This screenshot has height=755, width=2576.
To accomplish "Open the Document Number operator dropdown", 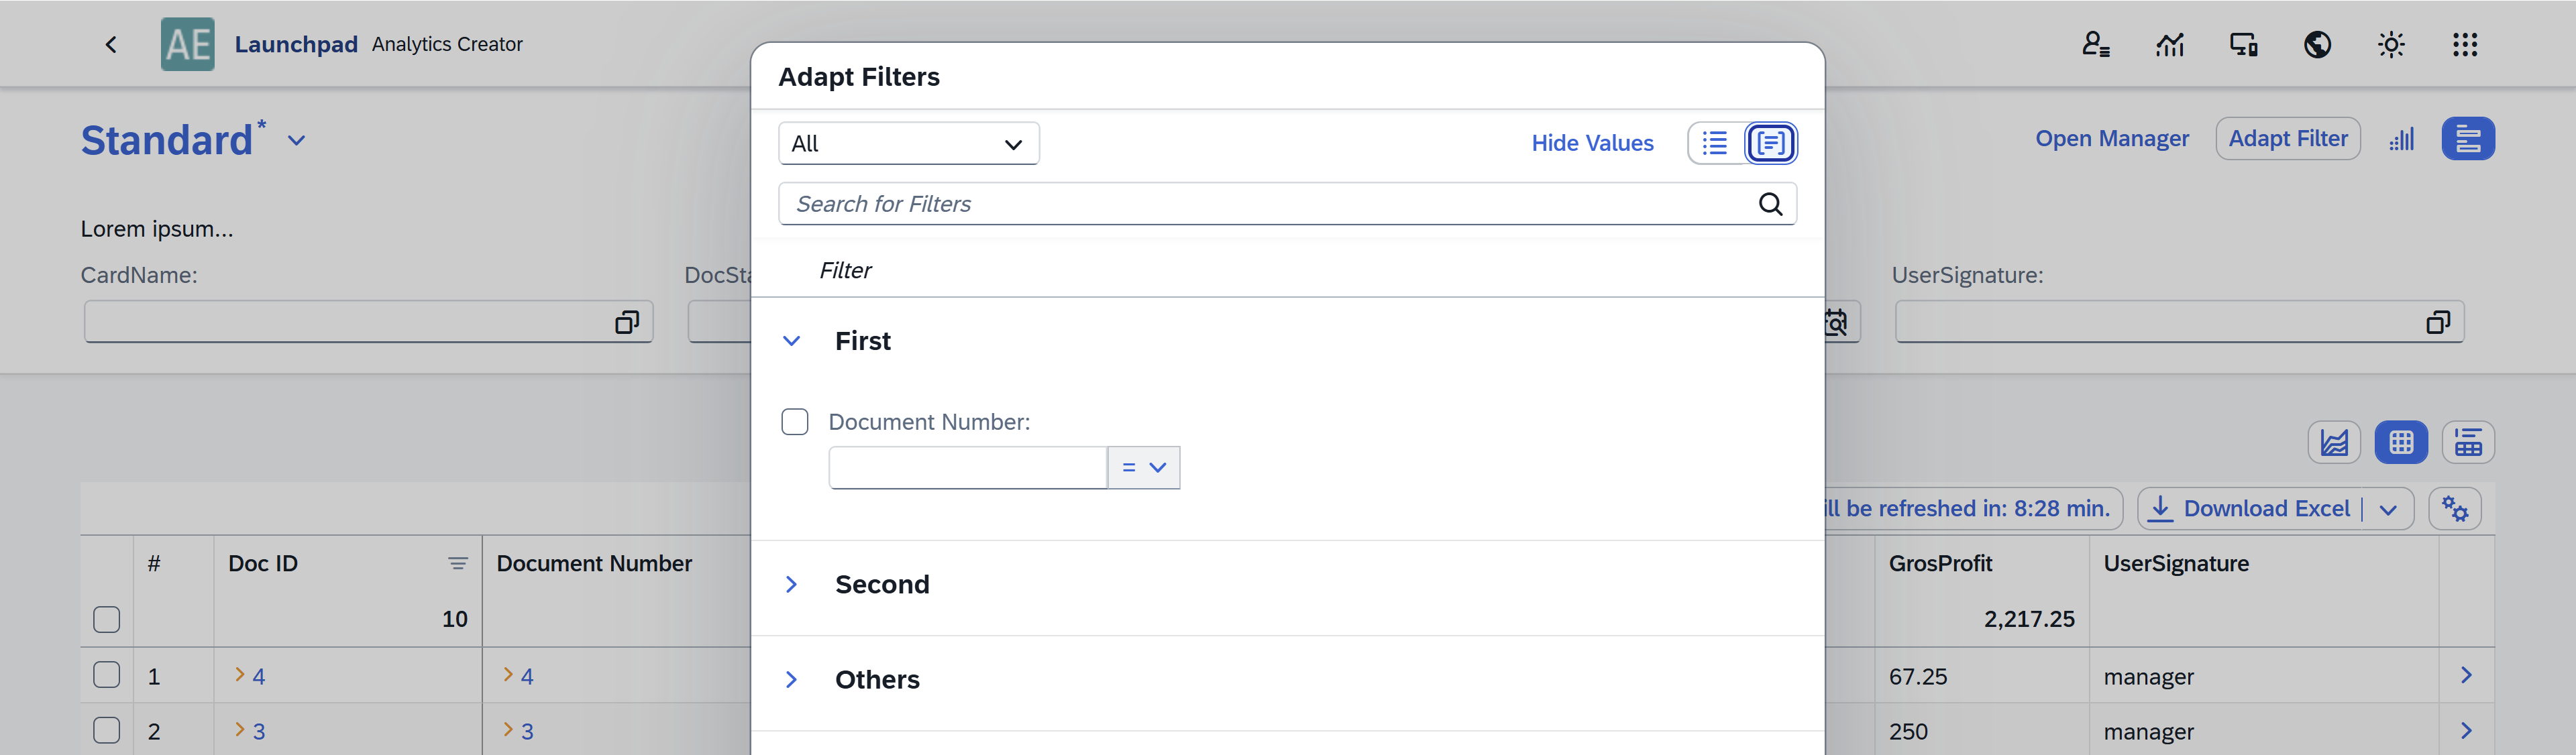I will [x=1144, y=467].
